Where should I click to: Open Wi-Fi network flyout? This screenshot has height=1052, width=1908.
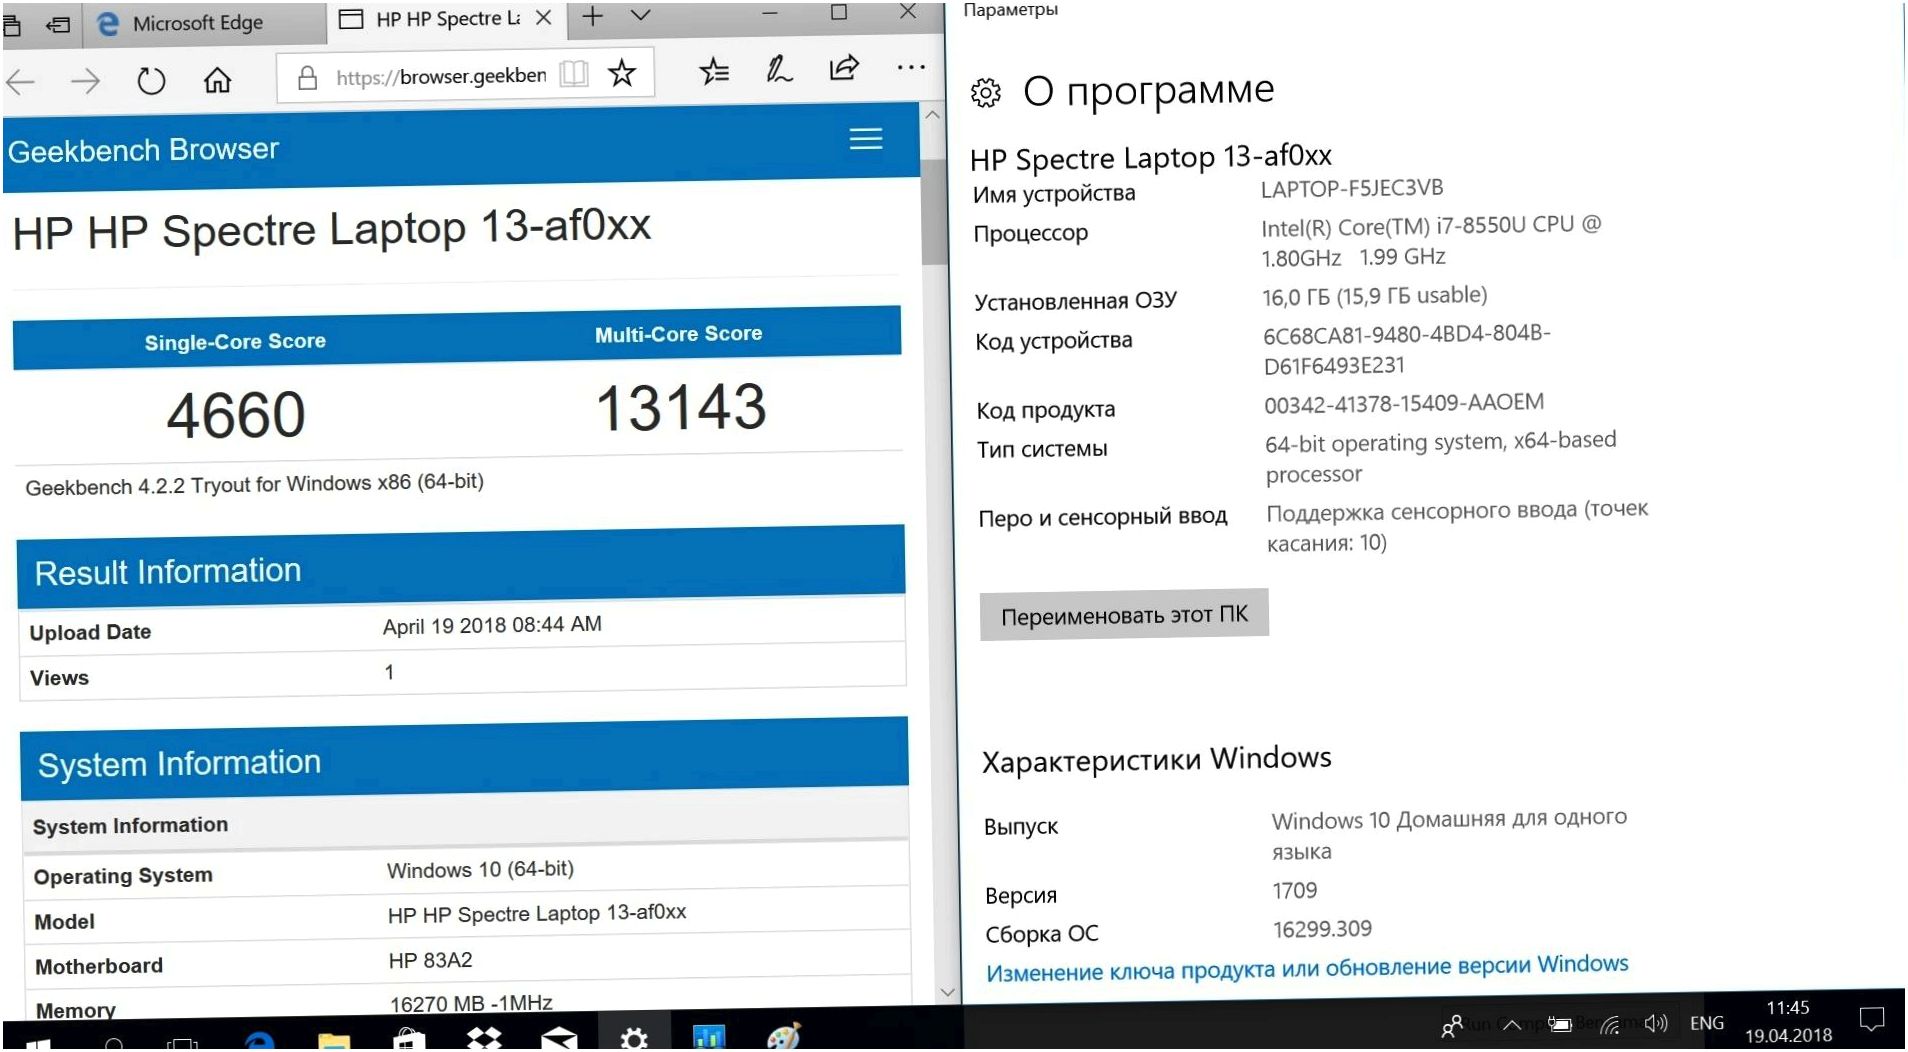click(1609, 1024)
